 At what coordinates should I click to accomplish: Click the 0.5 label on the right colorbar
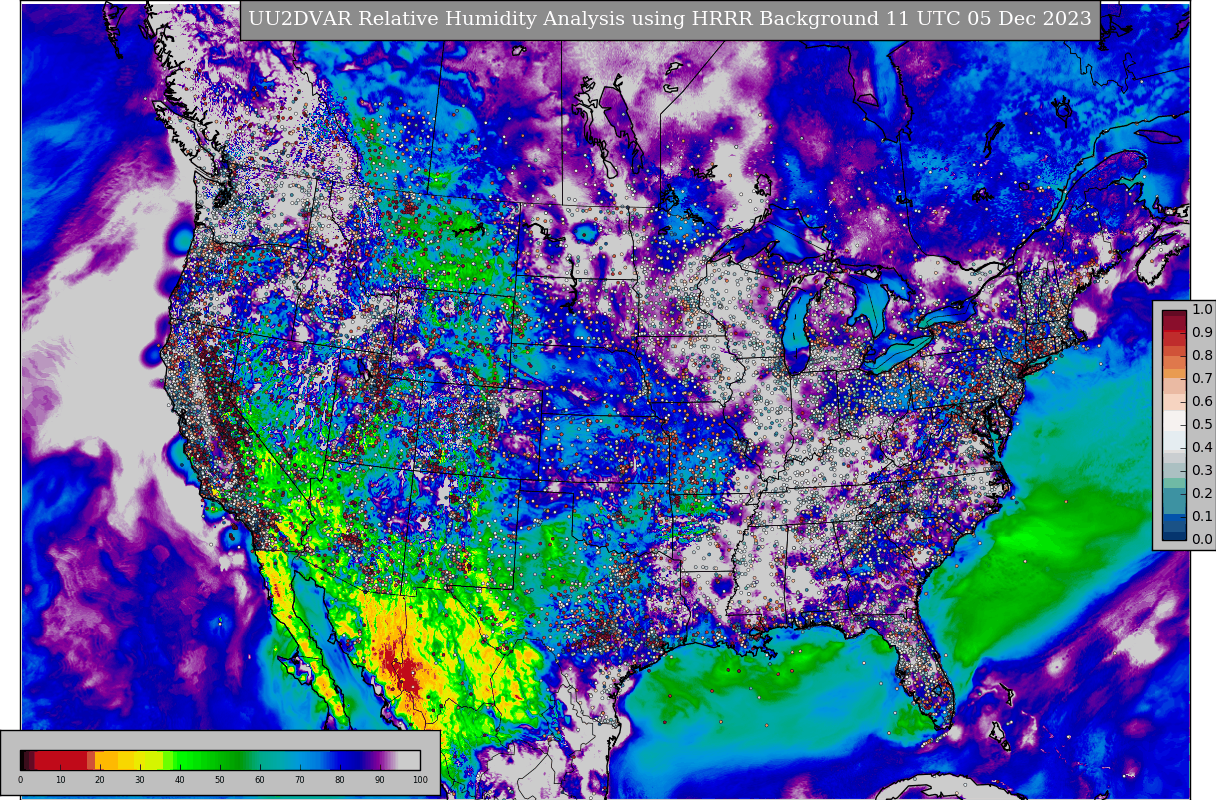pyautogui.click(x=1202, y=424)
